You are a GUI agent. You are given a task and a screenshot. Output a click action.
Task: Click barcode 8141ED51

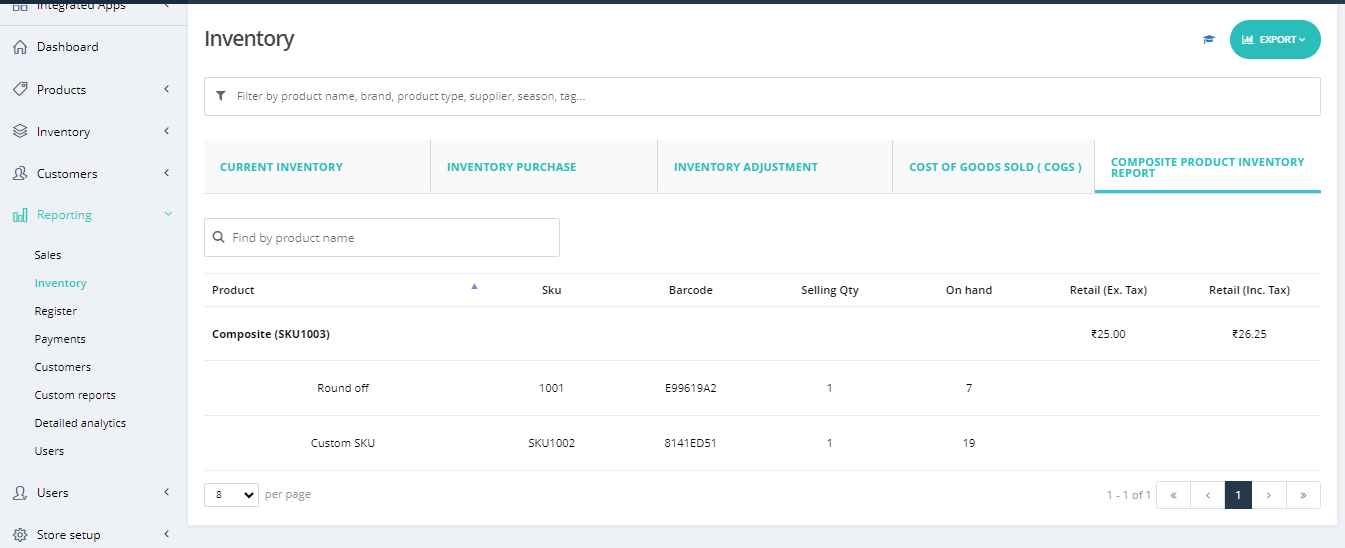[691, 443]
